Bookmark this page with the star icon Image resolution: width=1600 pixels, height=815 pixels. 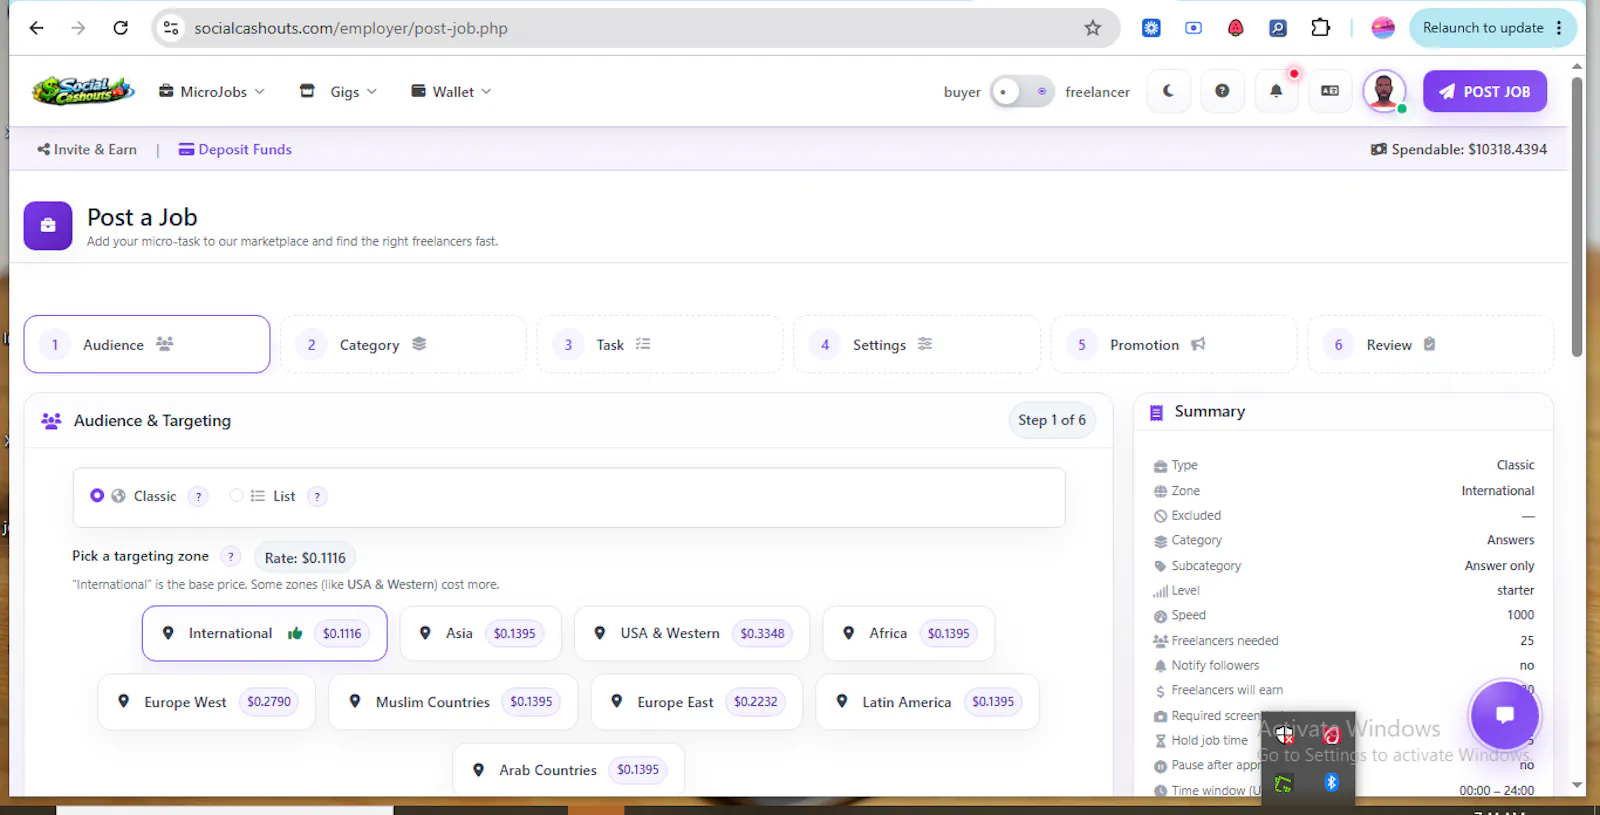point(1093,28)
